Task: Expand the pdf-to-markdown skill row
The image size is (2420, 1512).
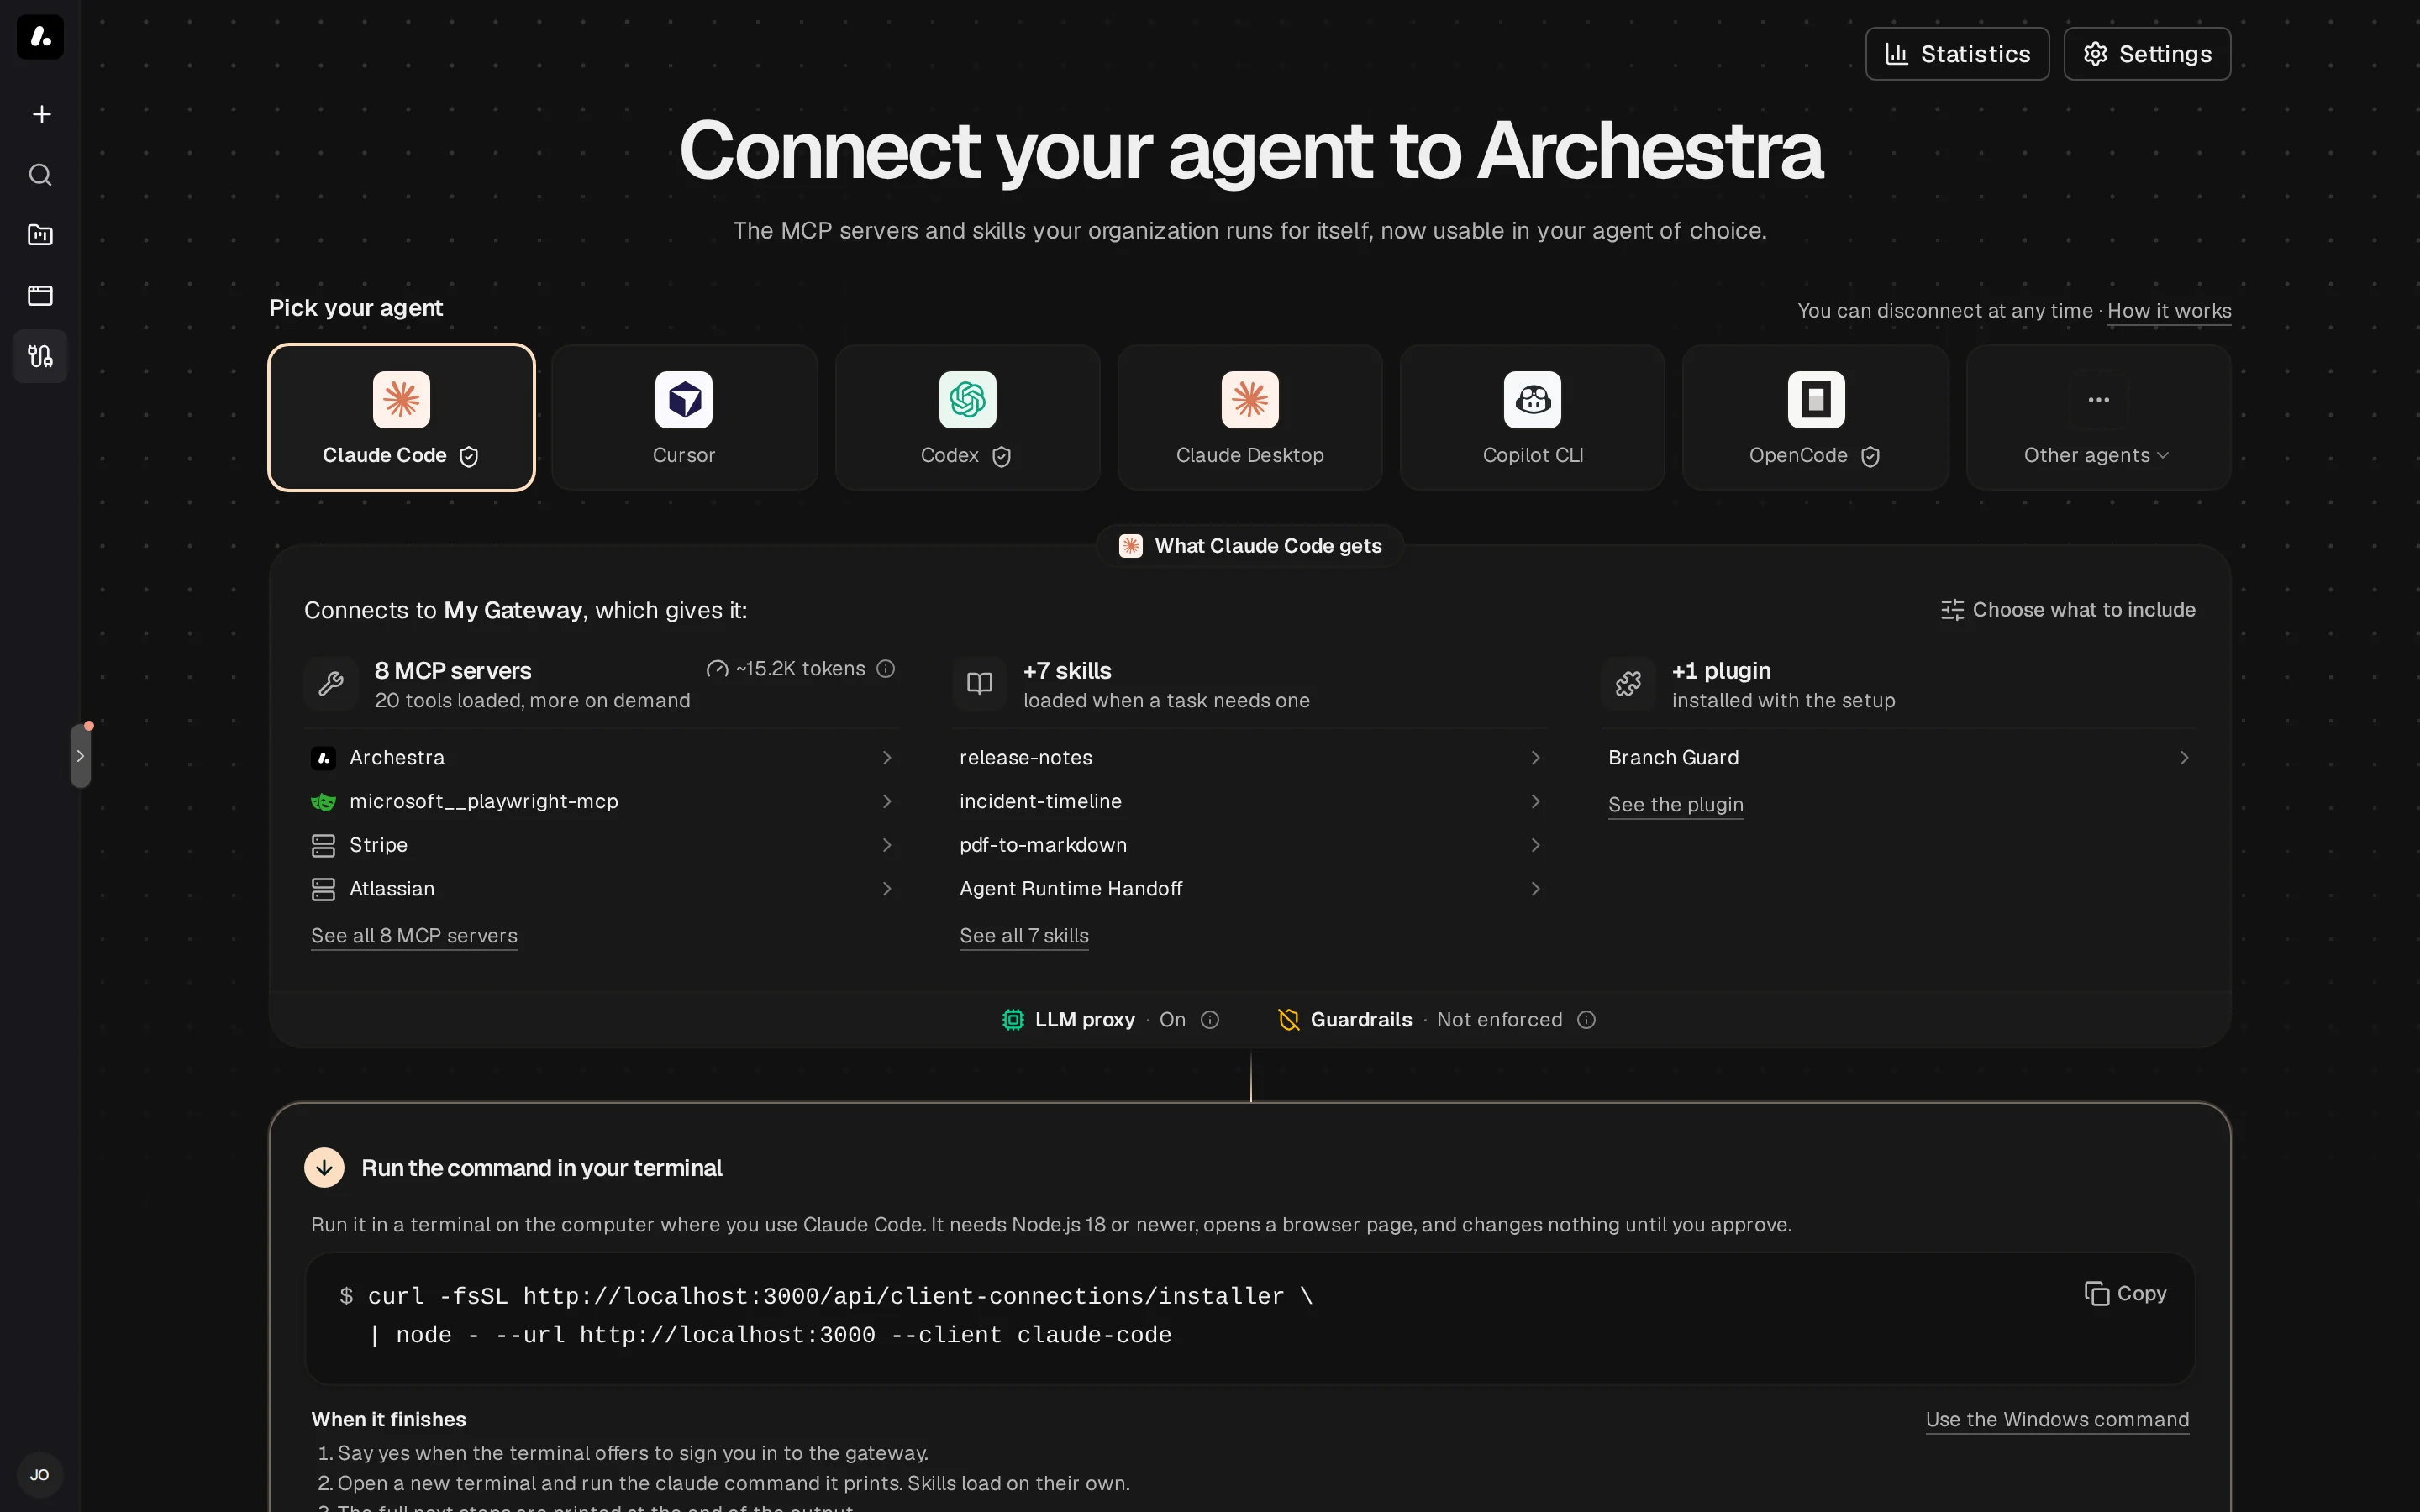Action: pos(1250,845)
